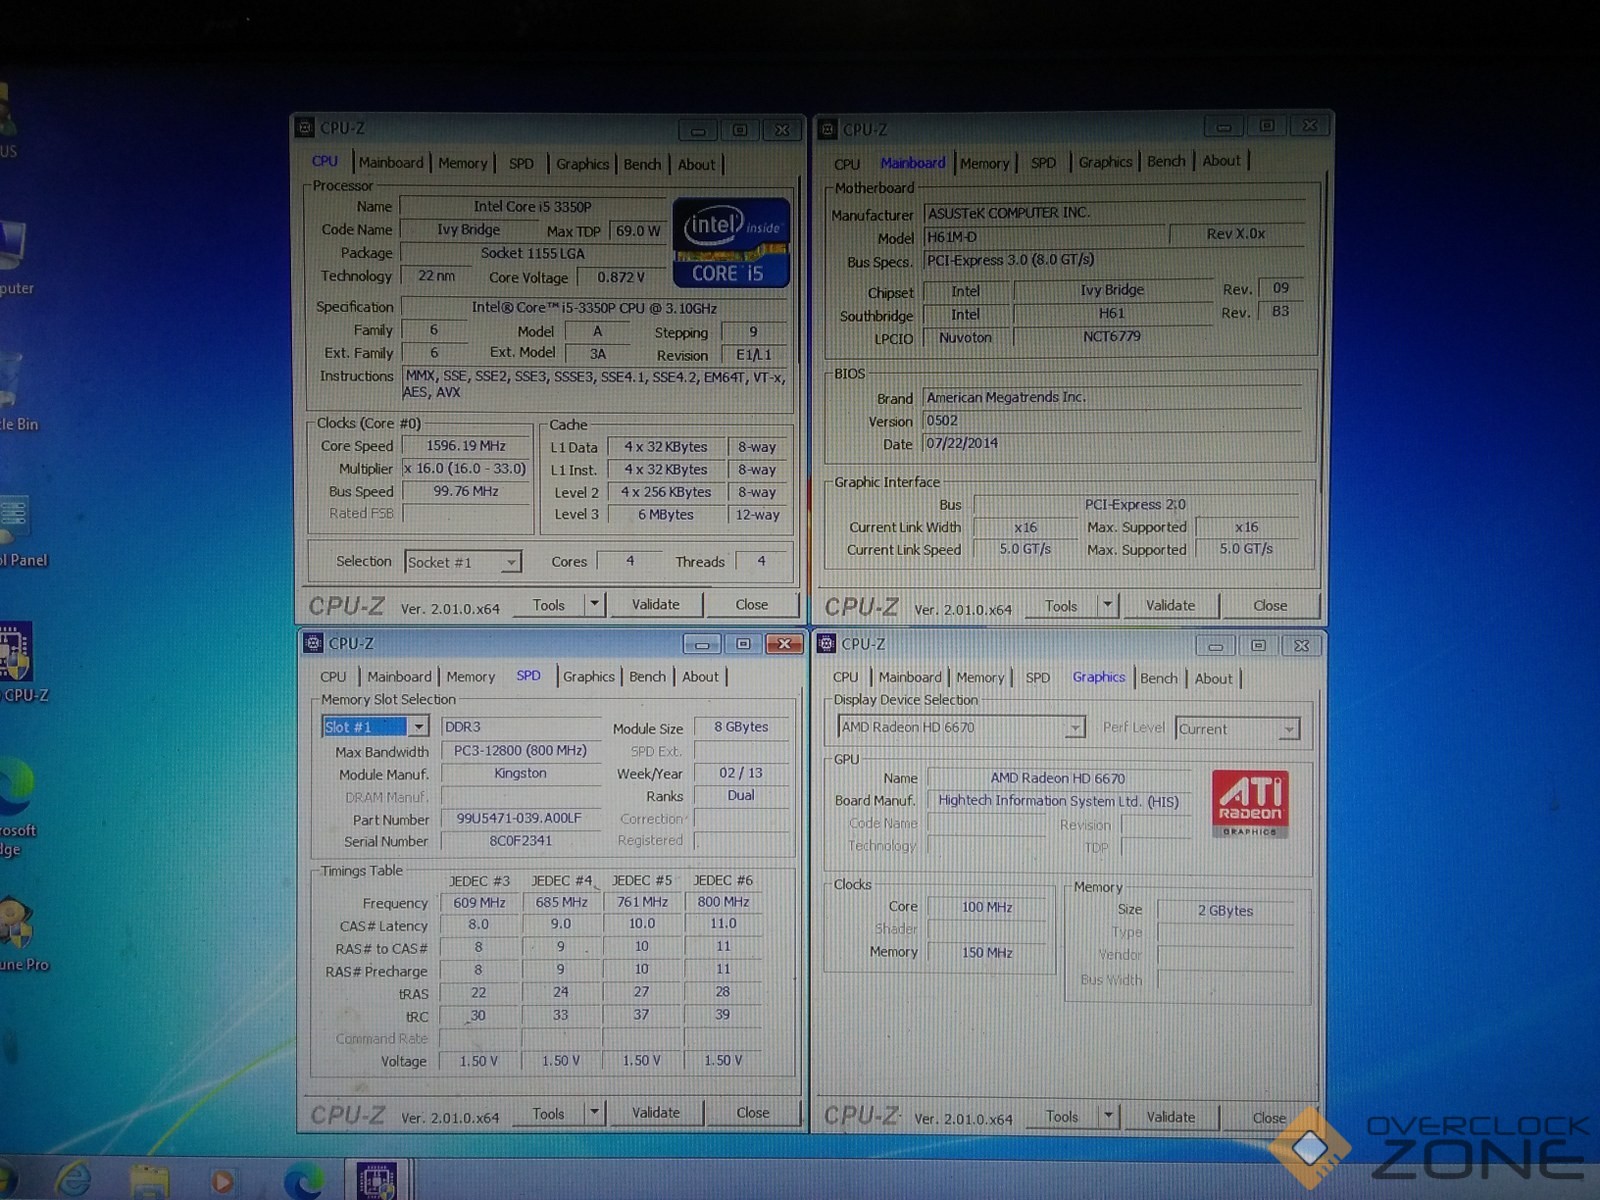Minimize the Graphics window of CPU-Z
The height and width of the screenshot is (1200, 1600).
(x=1216, y=646)
